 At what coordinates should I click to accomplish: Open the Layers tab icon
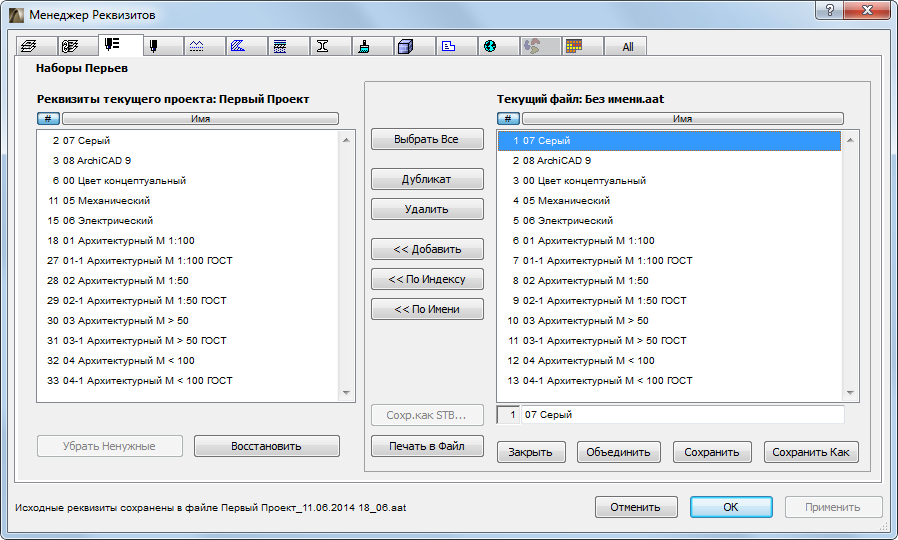pyautogui.click(x=36, y=46)
